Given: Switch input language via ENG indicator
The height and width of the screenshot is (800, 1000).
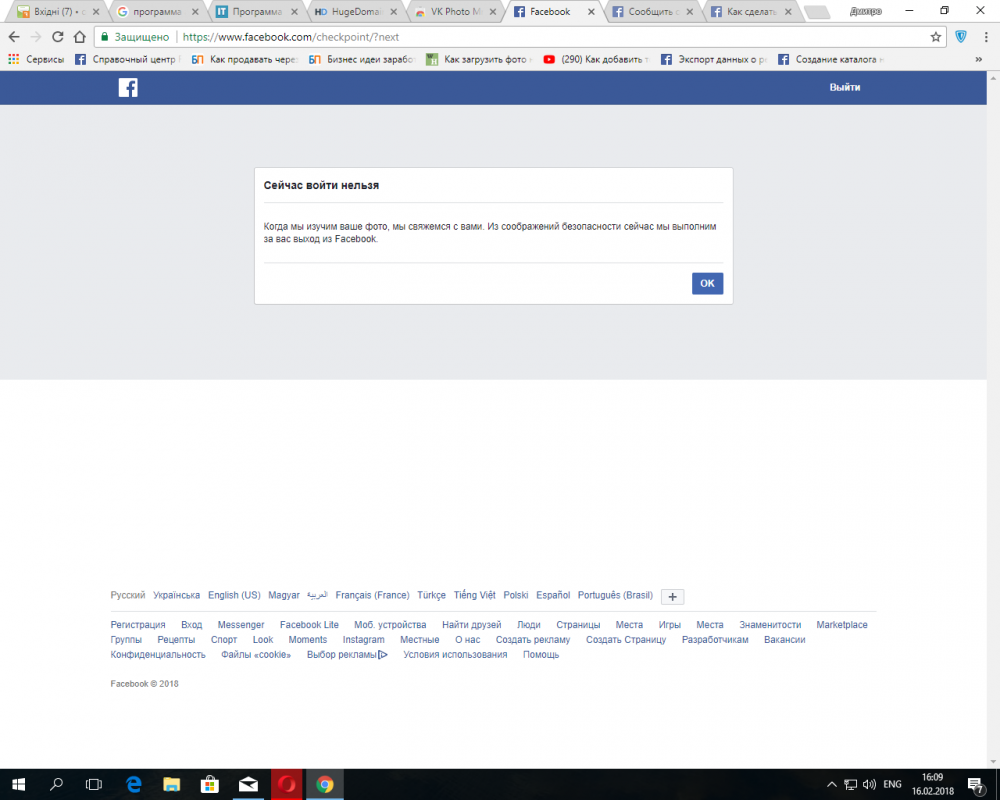Looking at the screenshot, I should point(892,784).
